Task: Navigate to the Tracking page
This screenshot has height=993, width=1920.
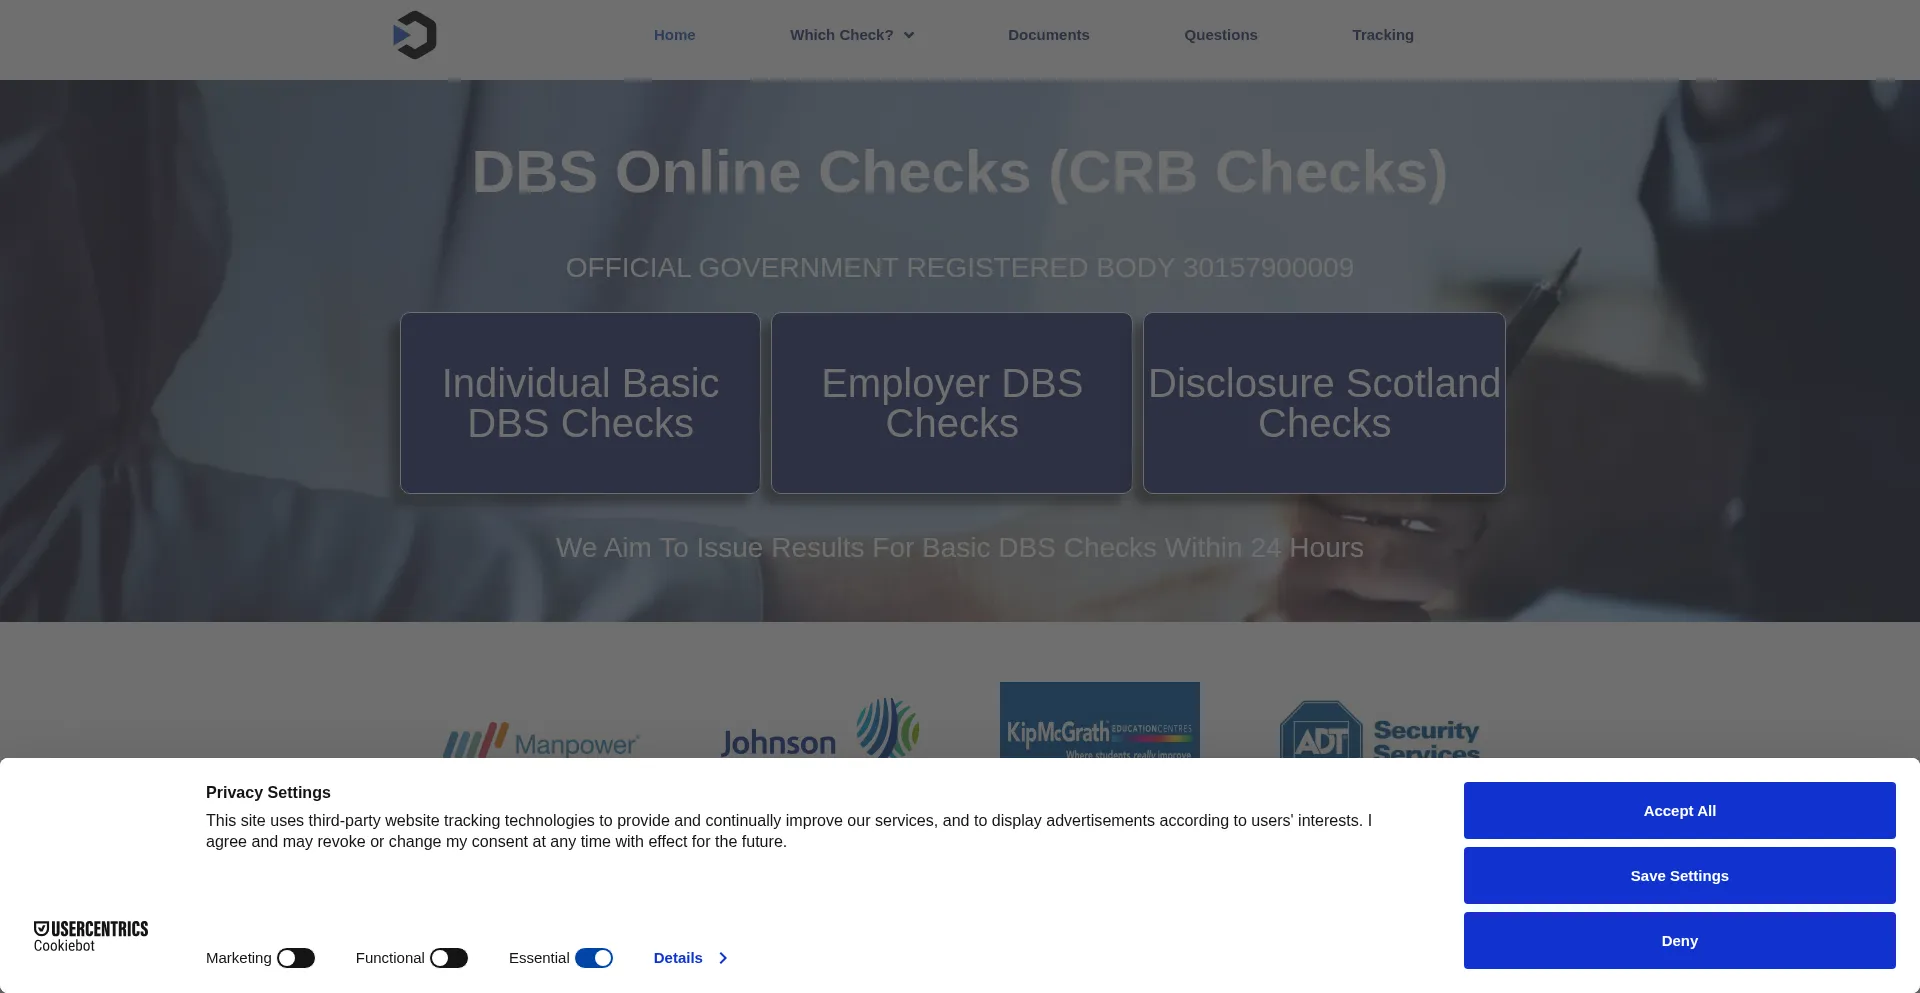Action: (1382, 35)
